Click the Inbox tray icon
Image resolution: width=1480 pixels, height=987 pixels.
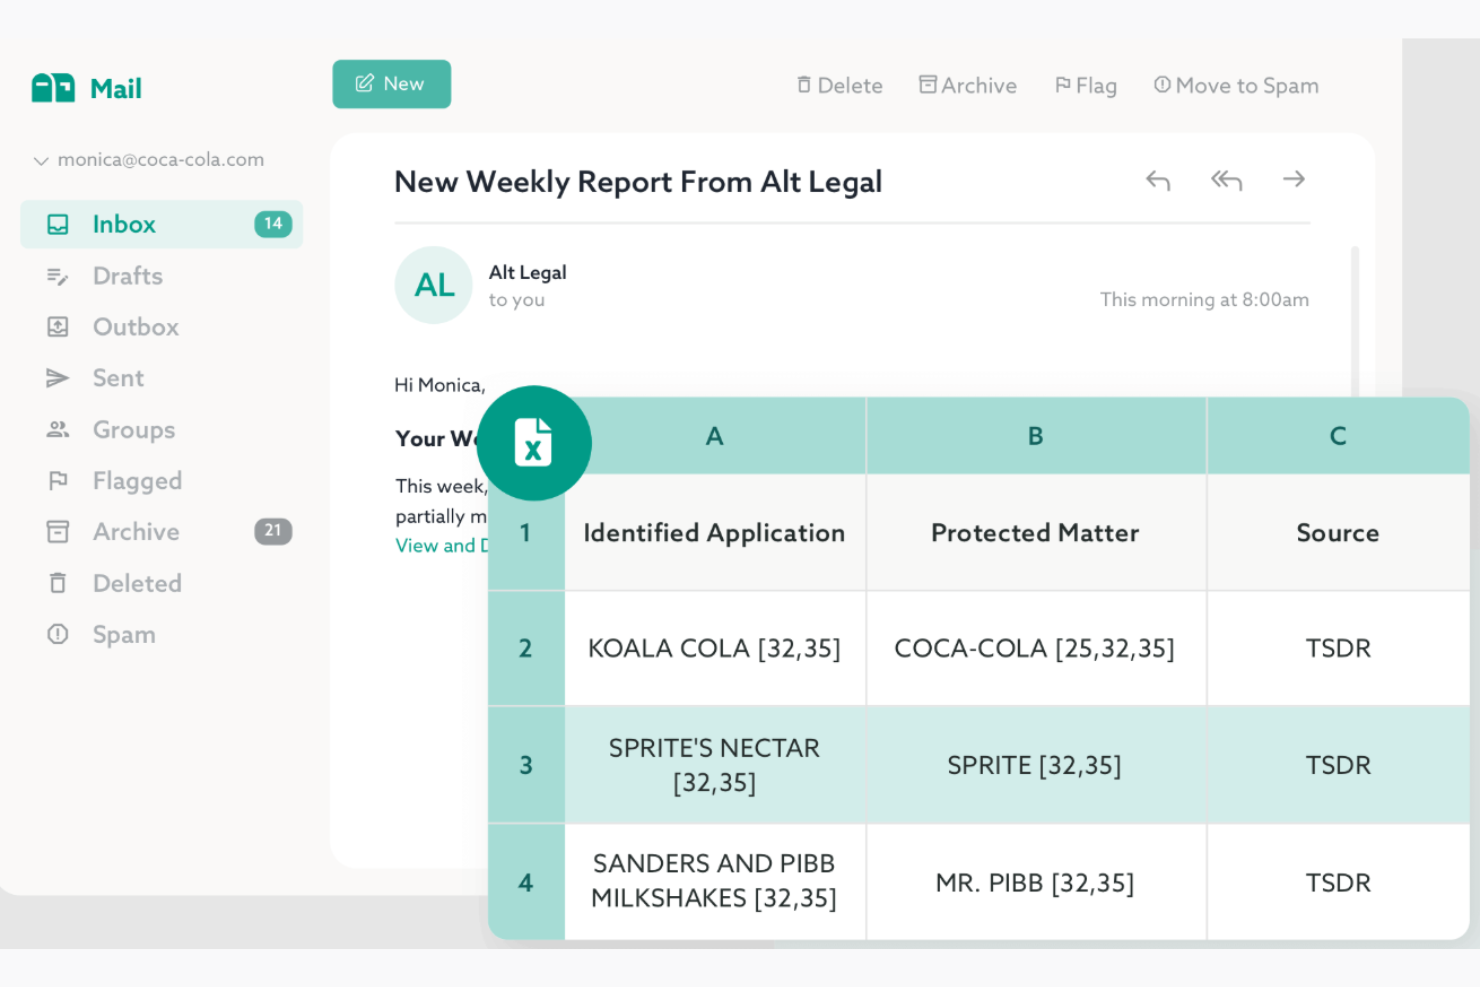click(58, 224)
